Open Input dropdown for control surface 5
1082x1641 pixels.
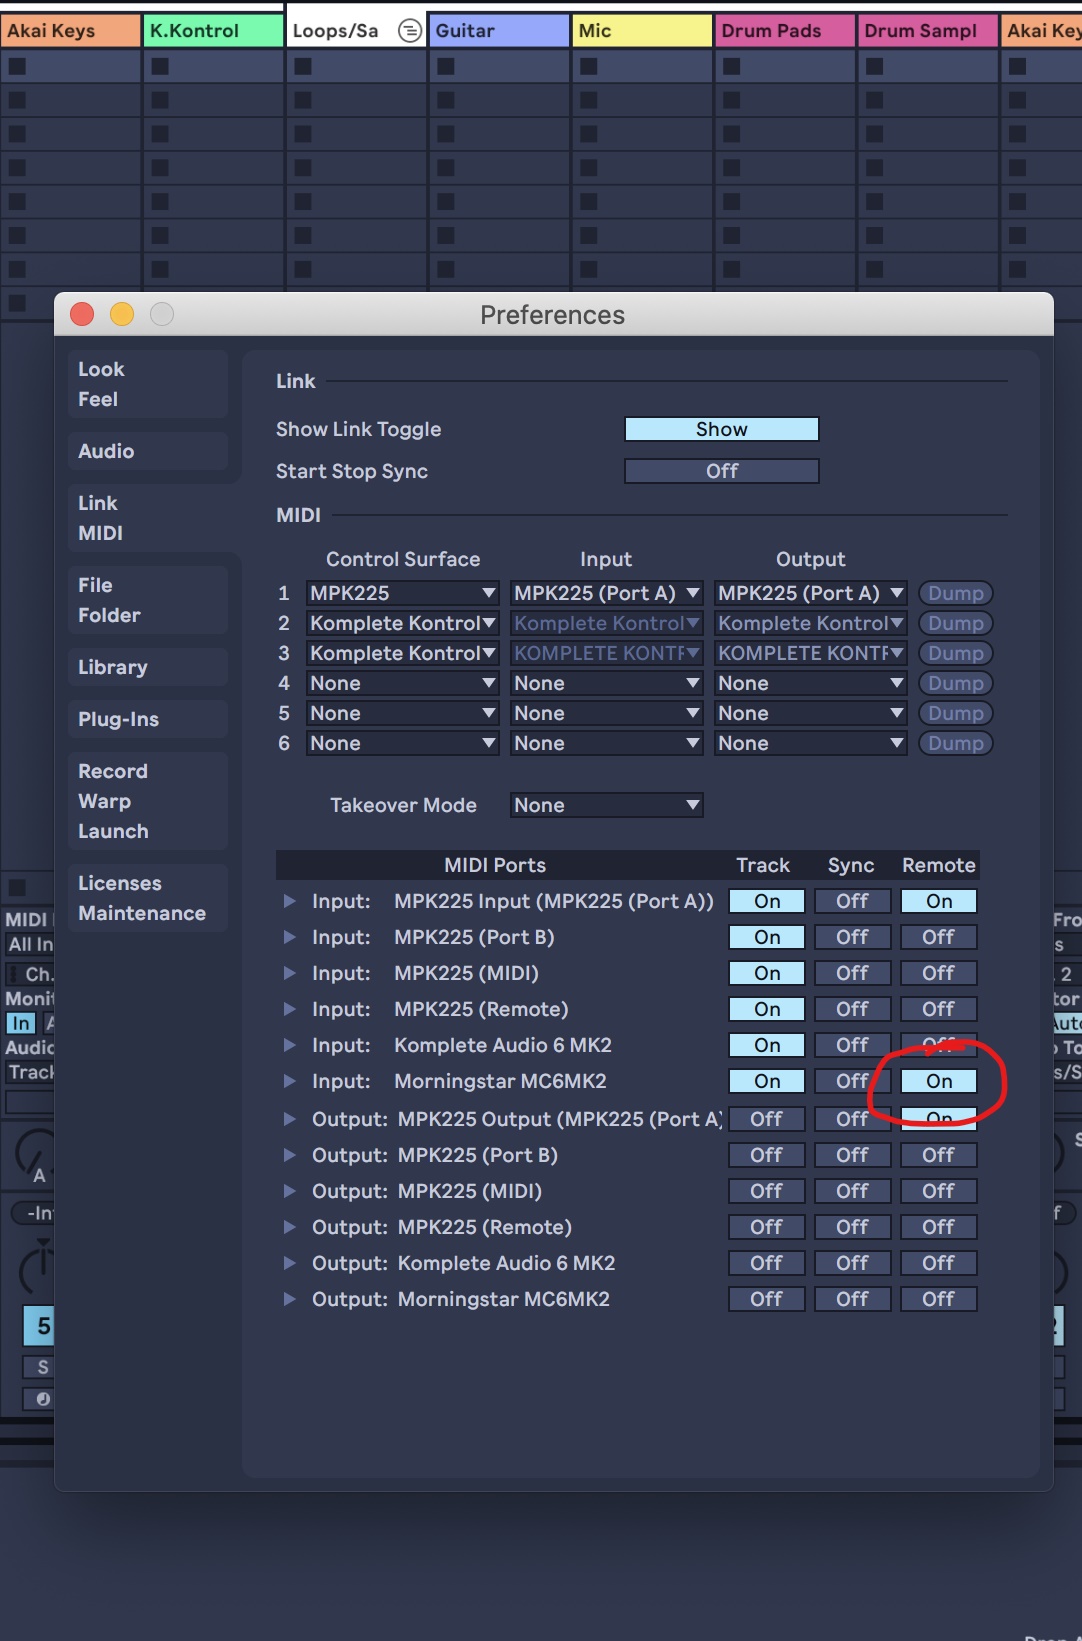pyautogui.click(x=606, y=713)
